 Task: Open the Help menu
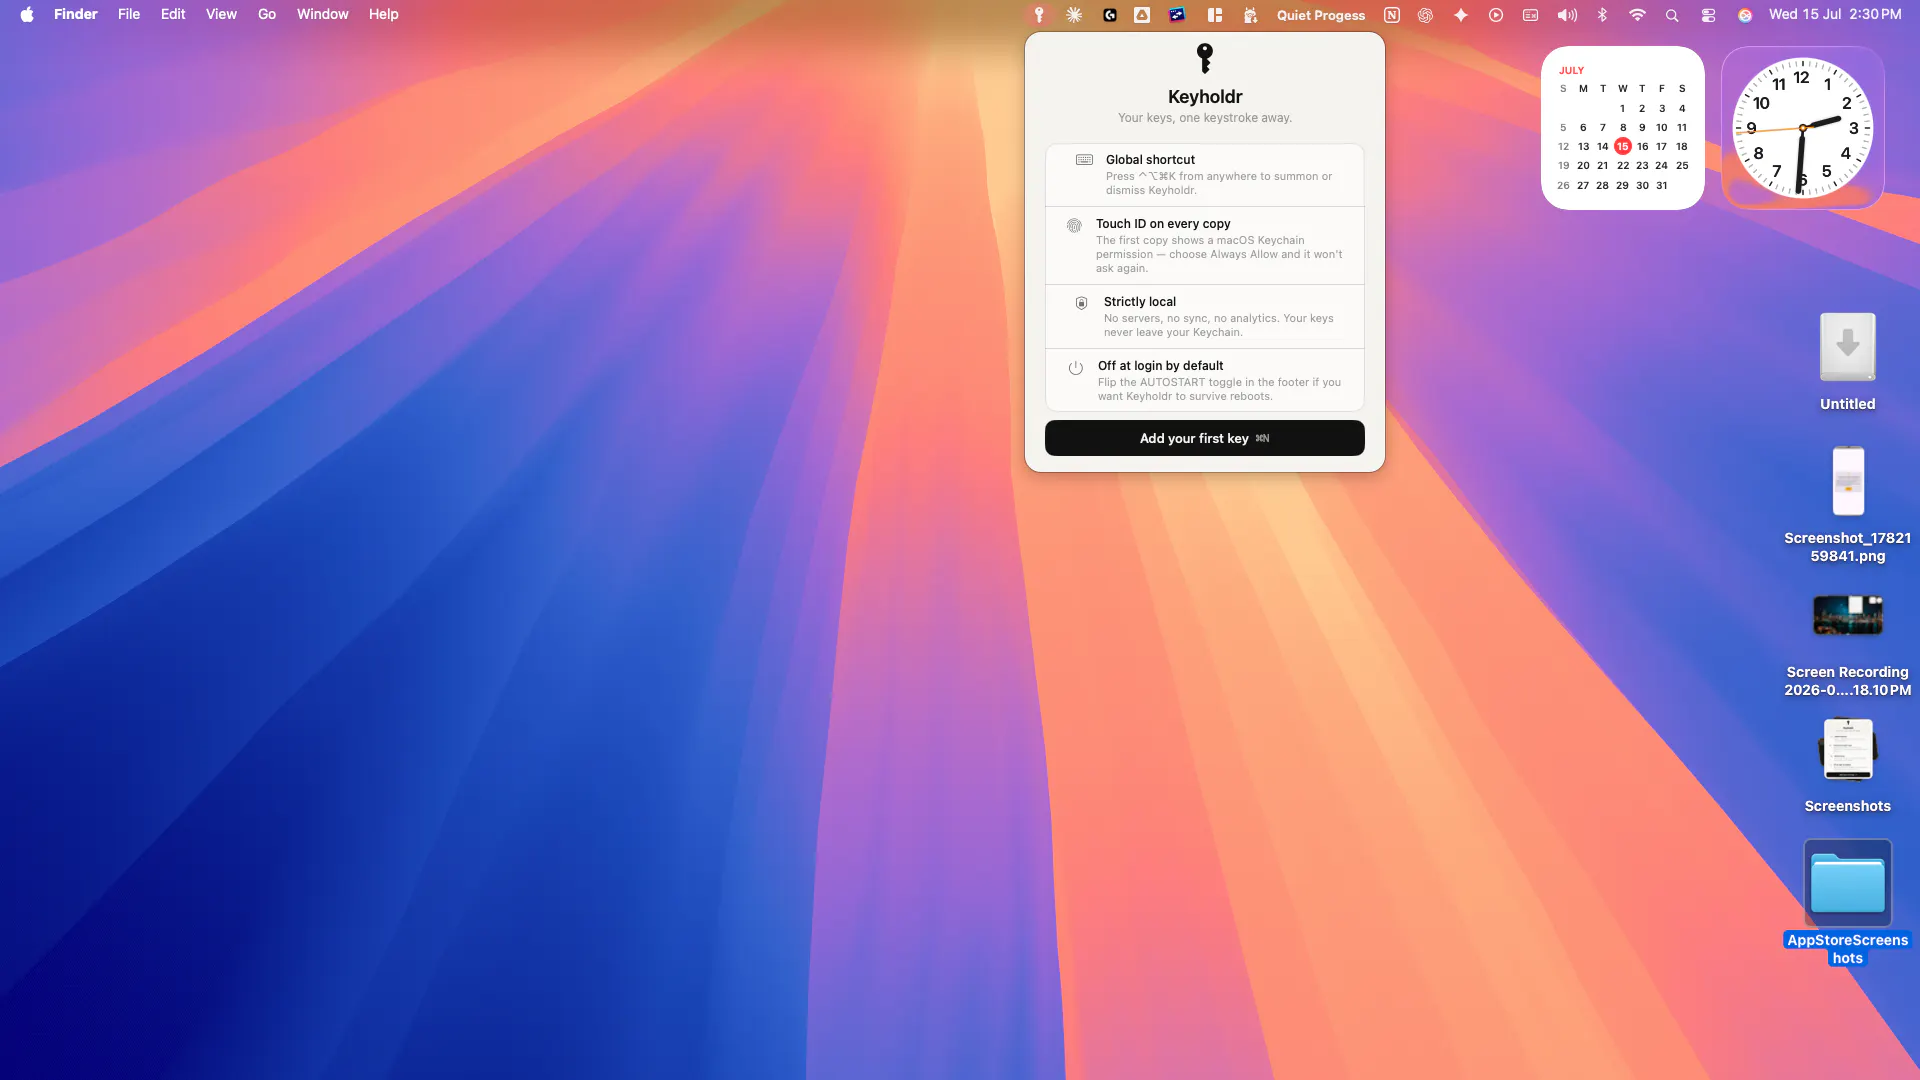pyautogui.click(x=383, y=14)
